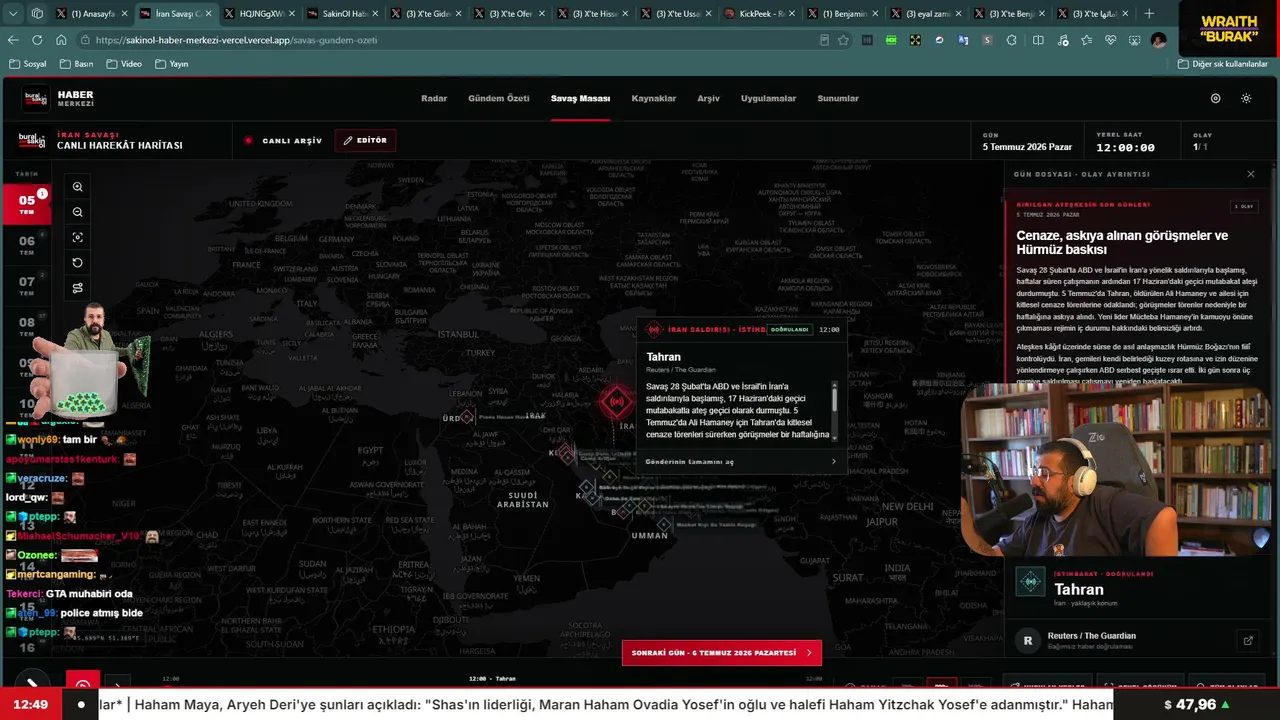Open the Yayın bookmarks folder

(172, 64)
